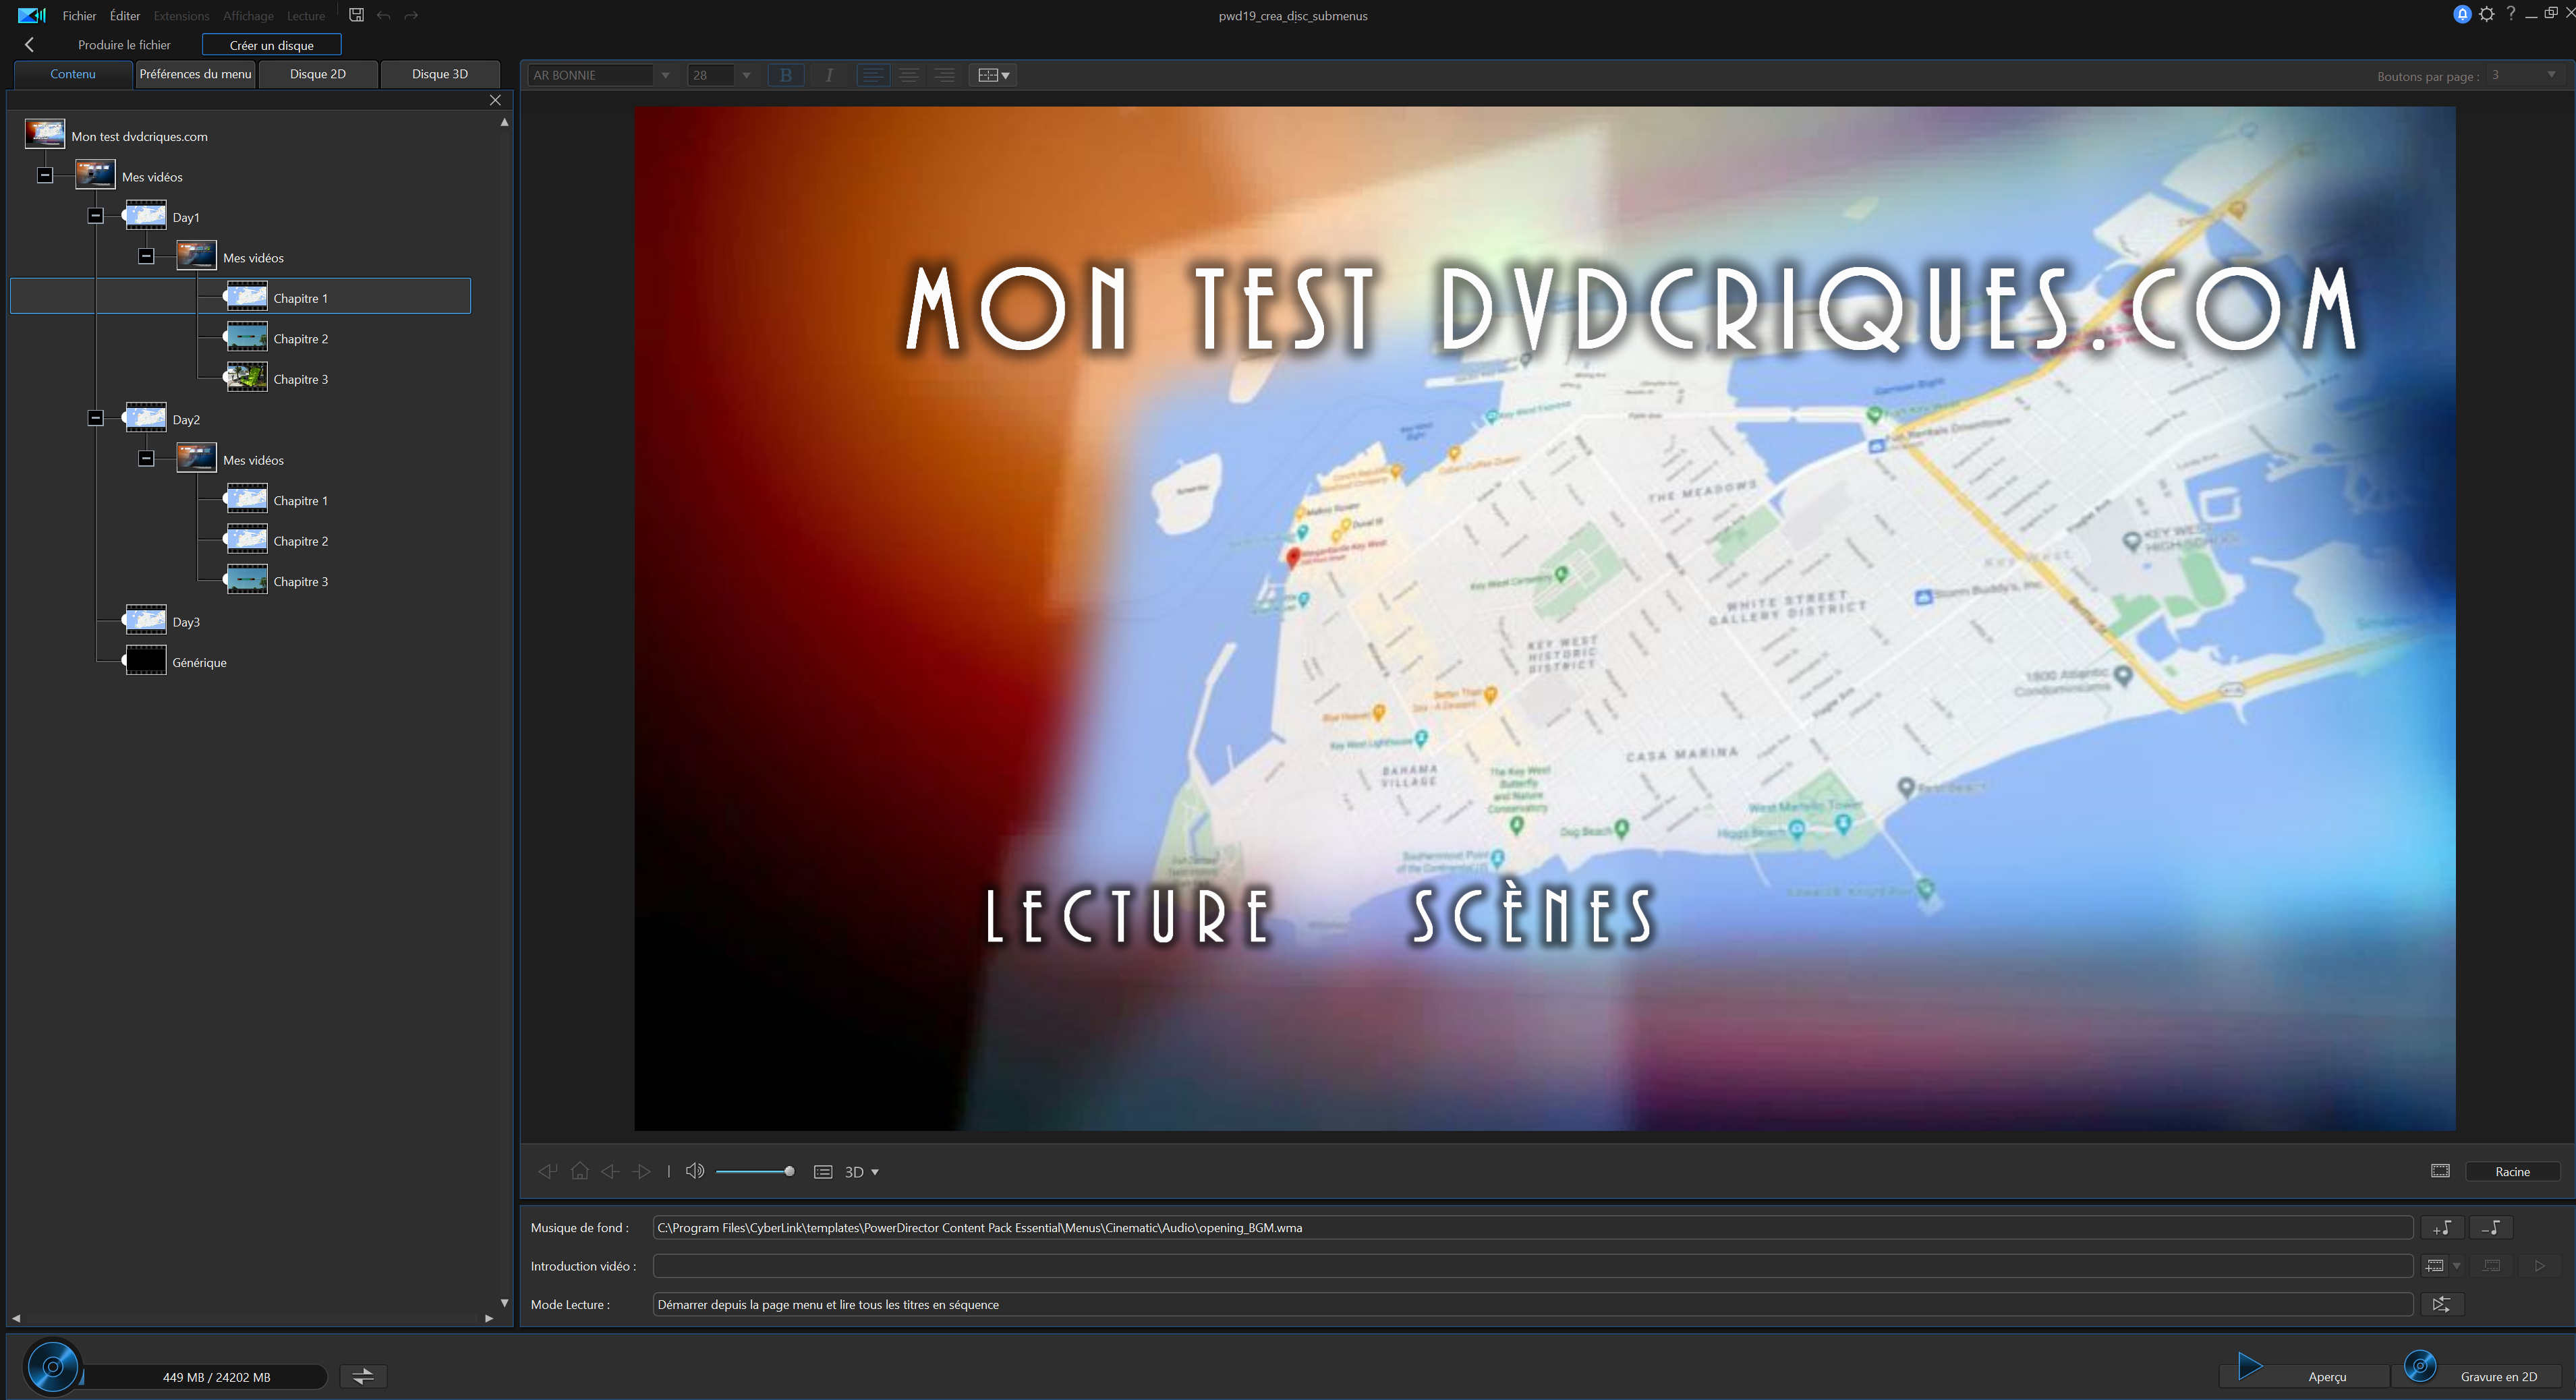Collapse Mes vidéos under Day1
Image resolution: width=2576 pixels, height=1400 pixels.
(x=146, y=256)
